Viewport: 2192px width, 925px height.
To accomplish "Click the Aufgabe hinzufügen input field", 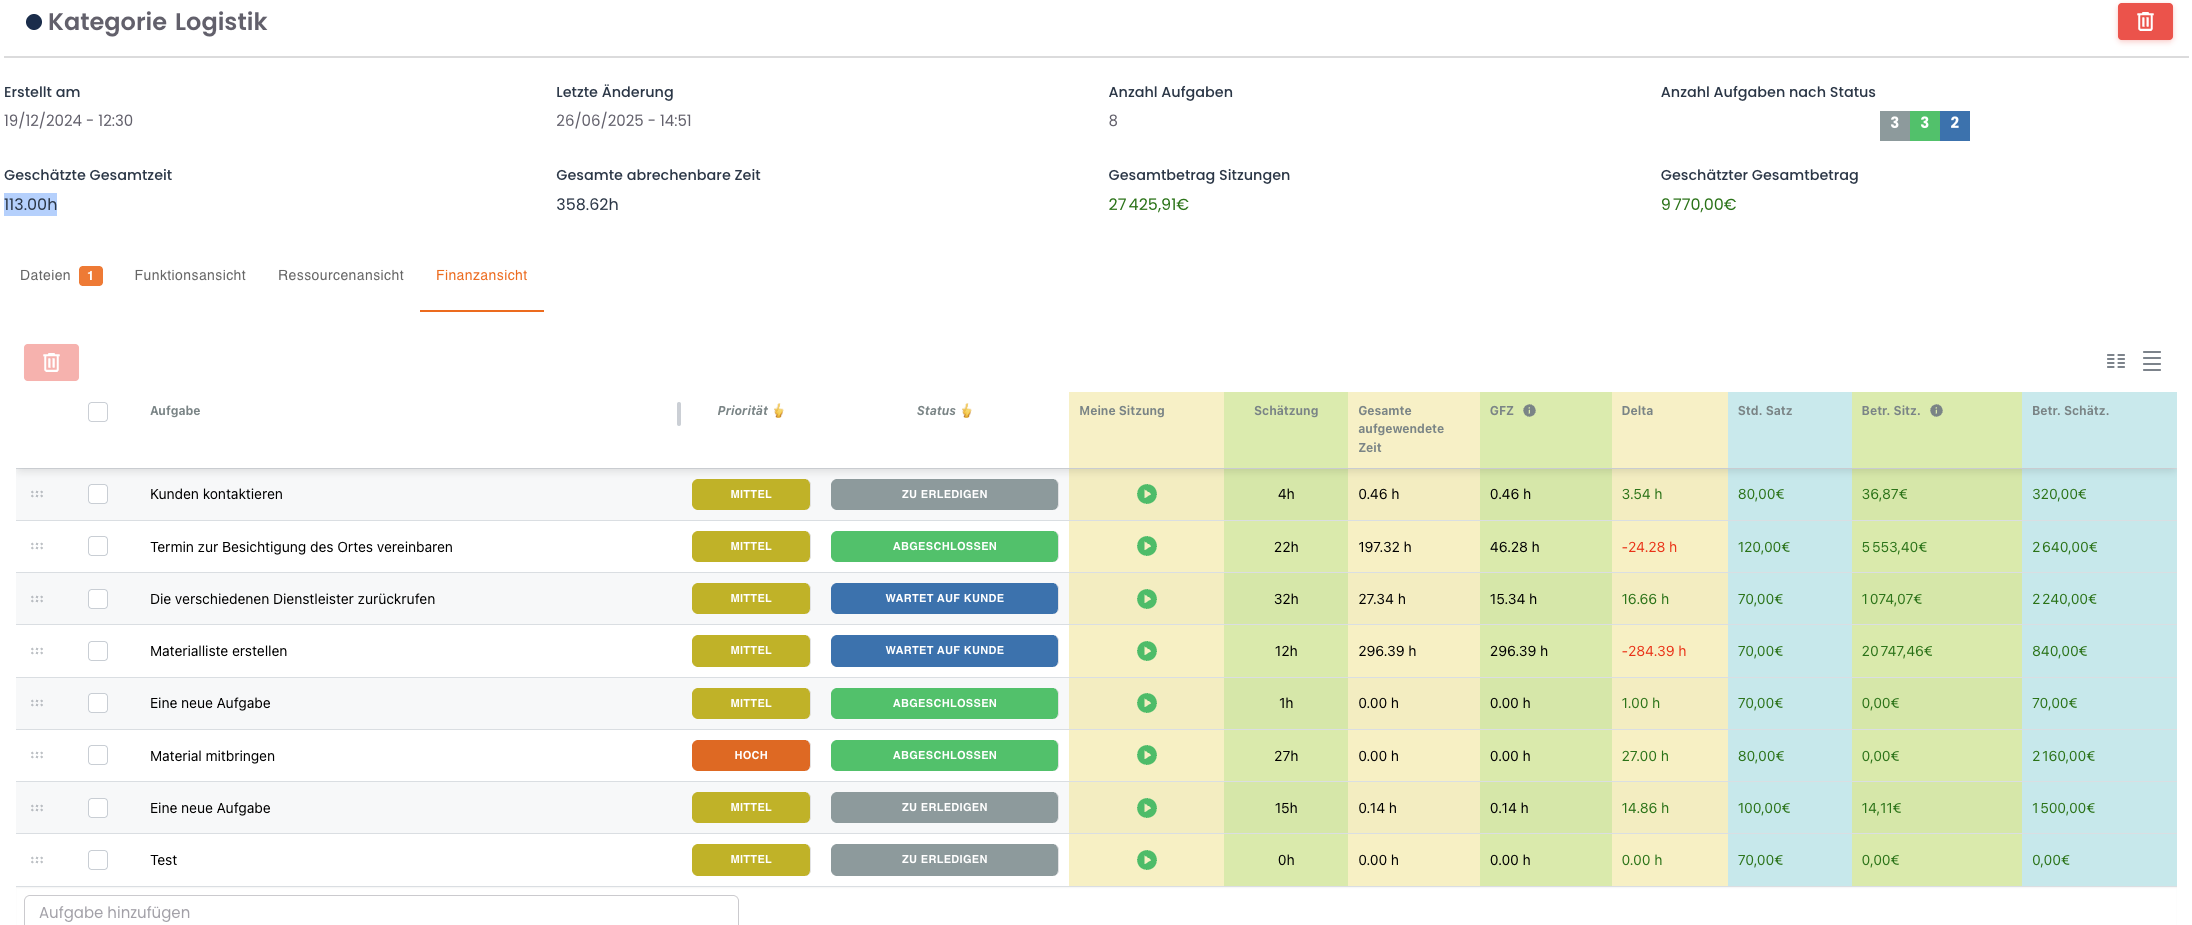I will [380, 912].
